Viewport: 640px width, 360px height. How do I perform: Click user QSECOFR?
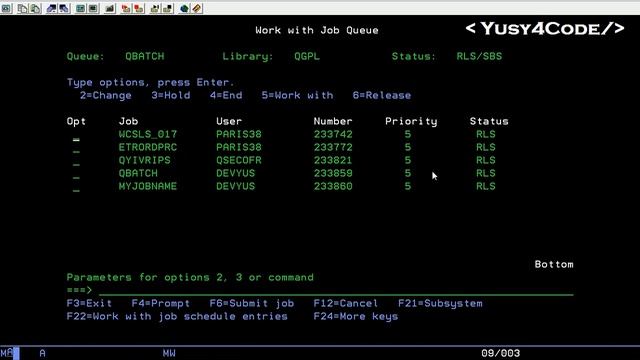pyautogui.click(x=239, y=160)
